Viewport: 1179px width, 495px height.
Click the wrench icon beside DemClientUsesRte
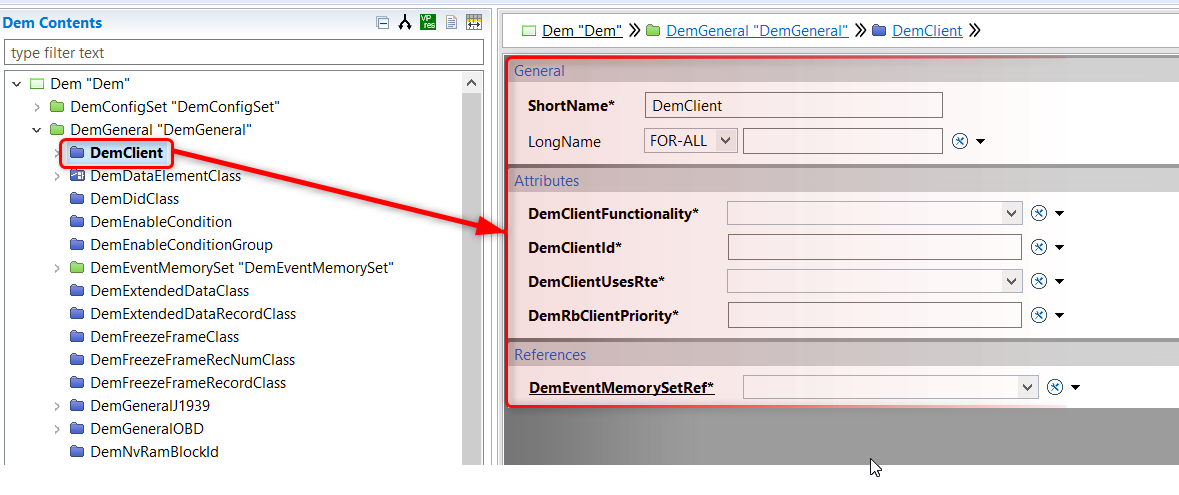click(x=1038, y=281)
